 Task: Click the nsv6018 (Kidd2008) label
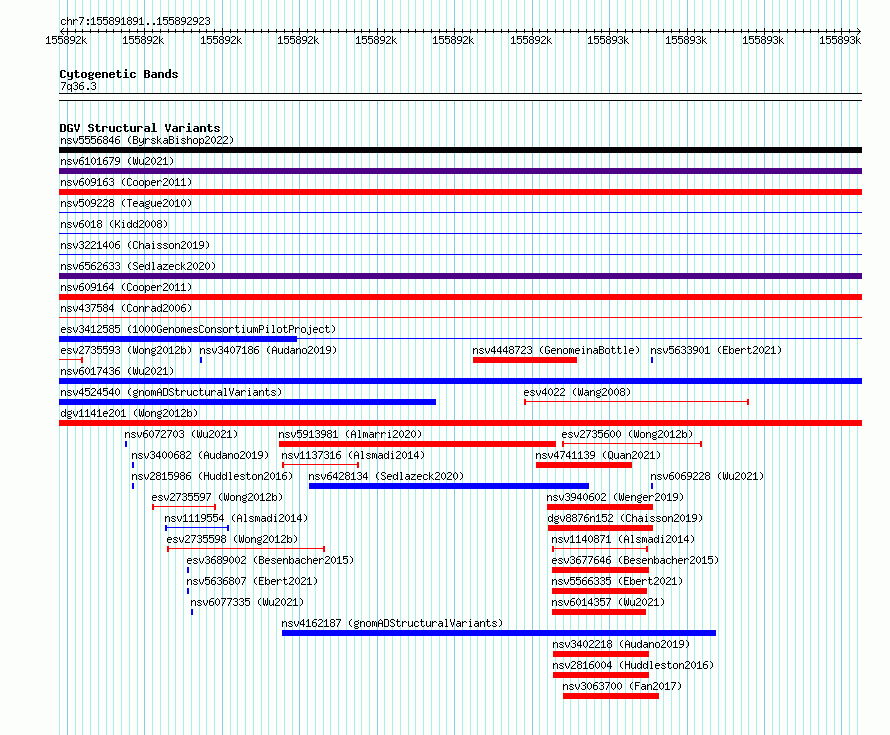(x=114, y=224)
